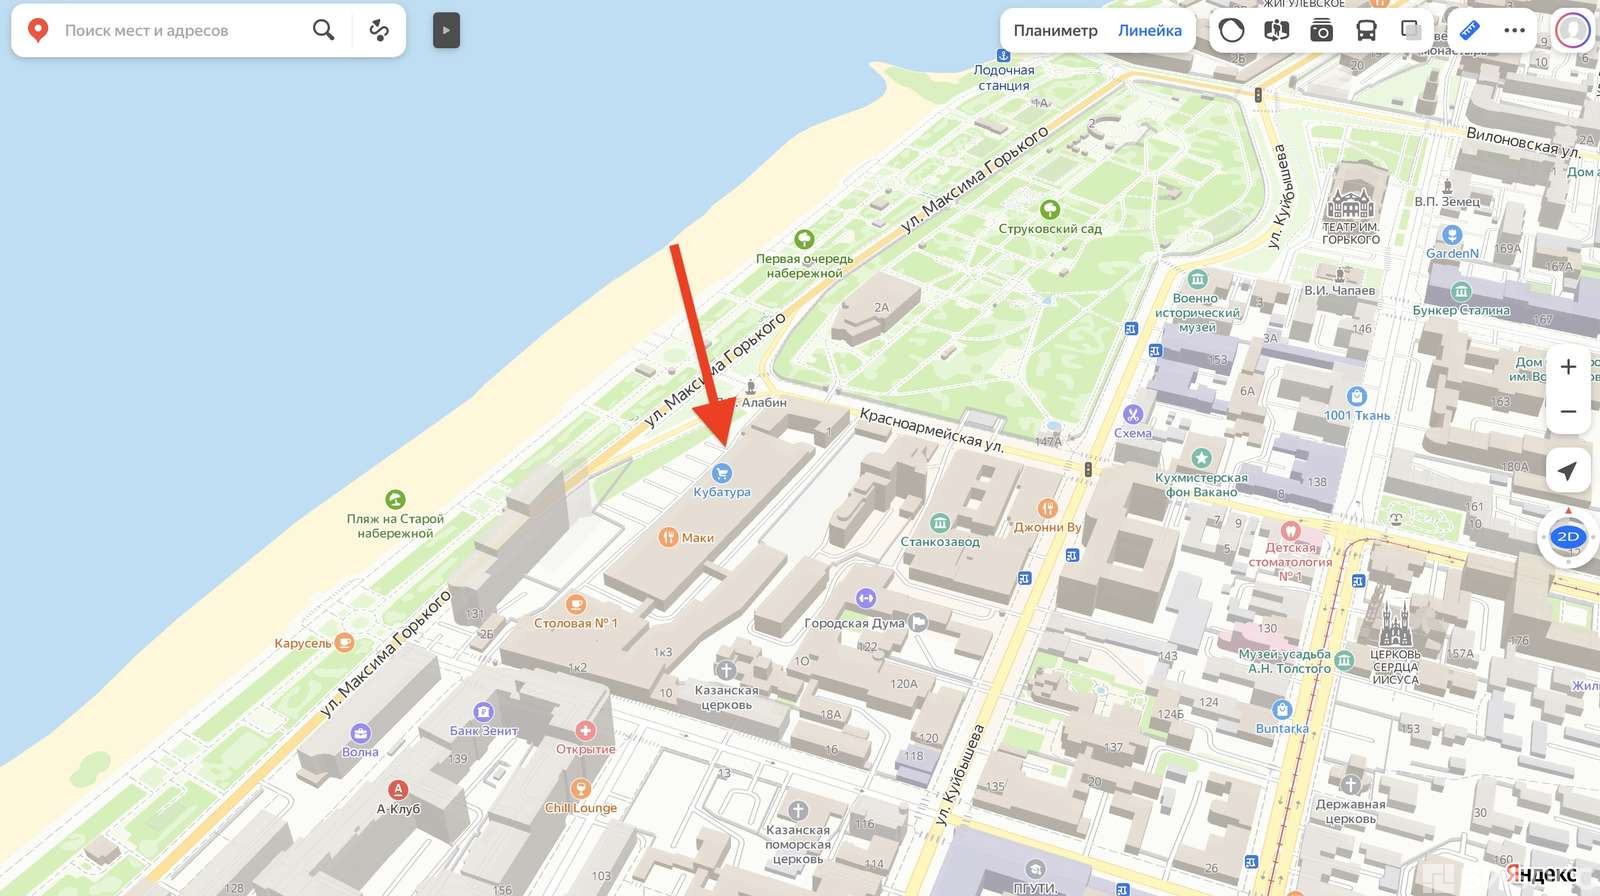Open map layers selector icon

(x=1411, y=30)
